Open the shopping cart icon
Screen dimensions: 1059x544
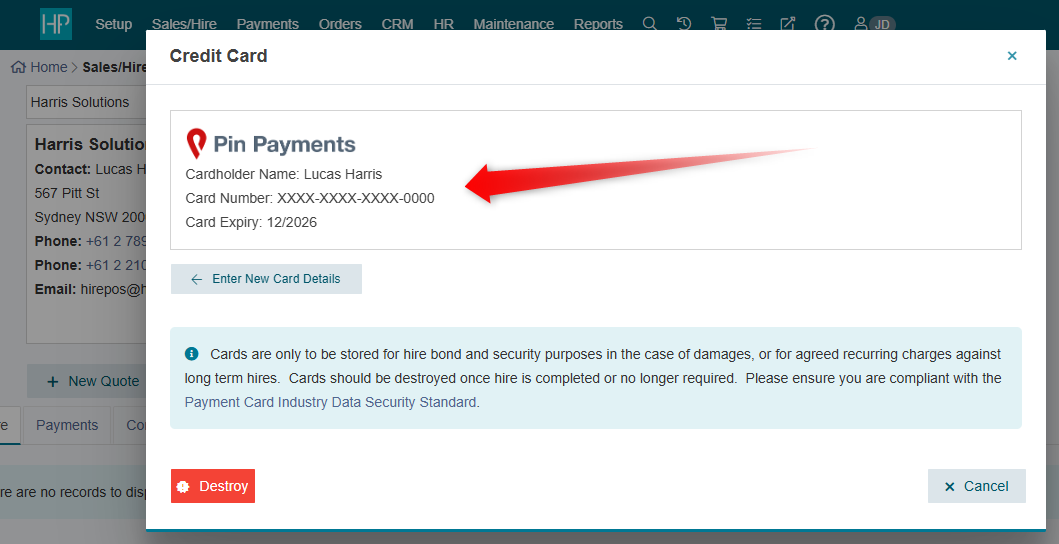(719, 24)
